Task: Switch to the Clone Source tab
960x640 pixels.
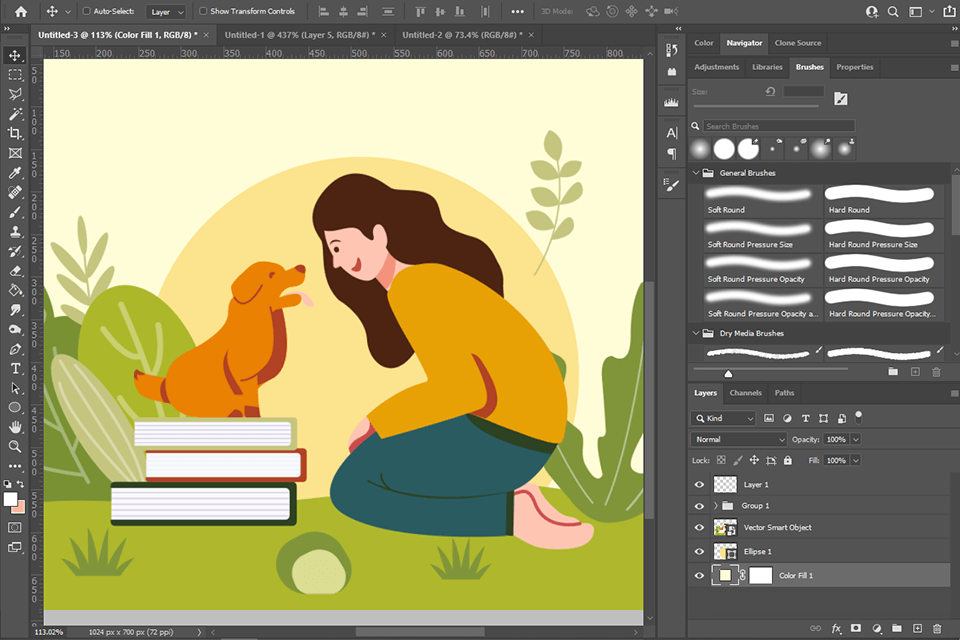Action: 798,43
